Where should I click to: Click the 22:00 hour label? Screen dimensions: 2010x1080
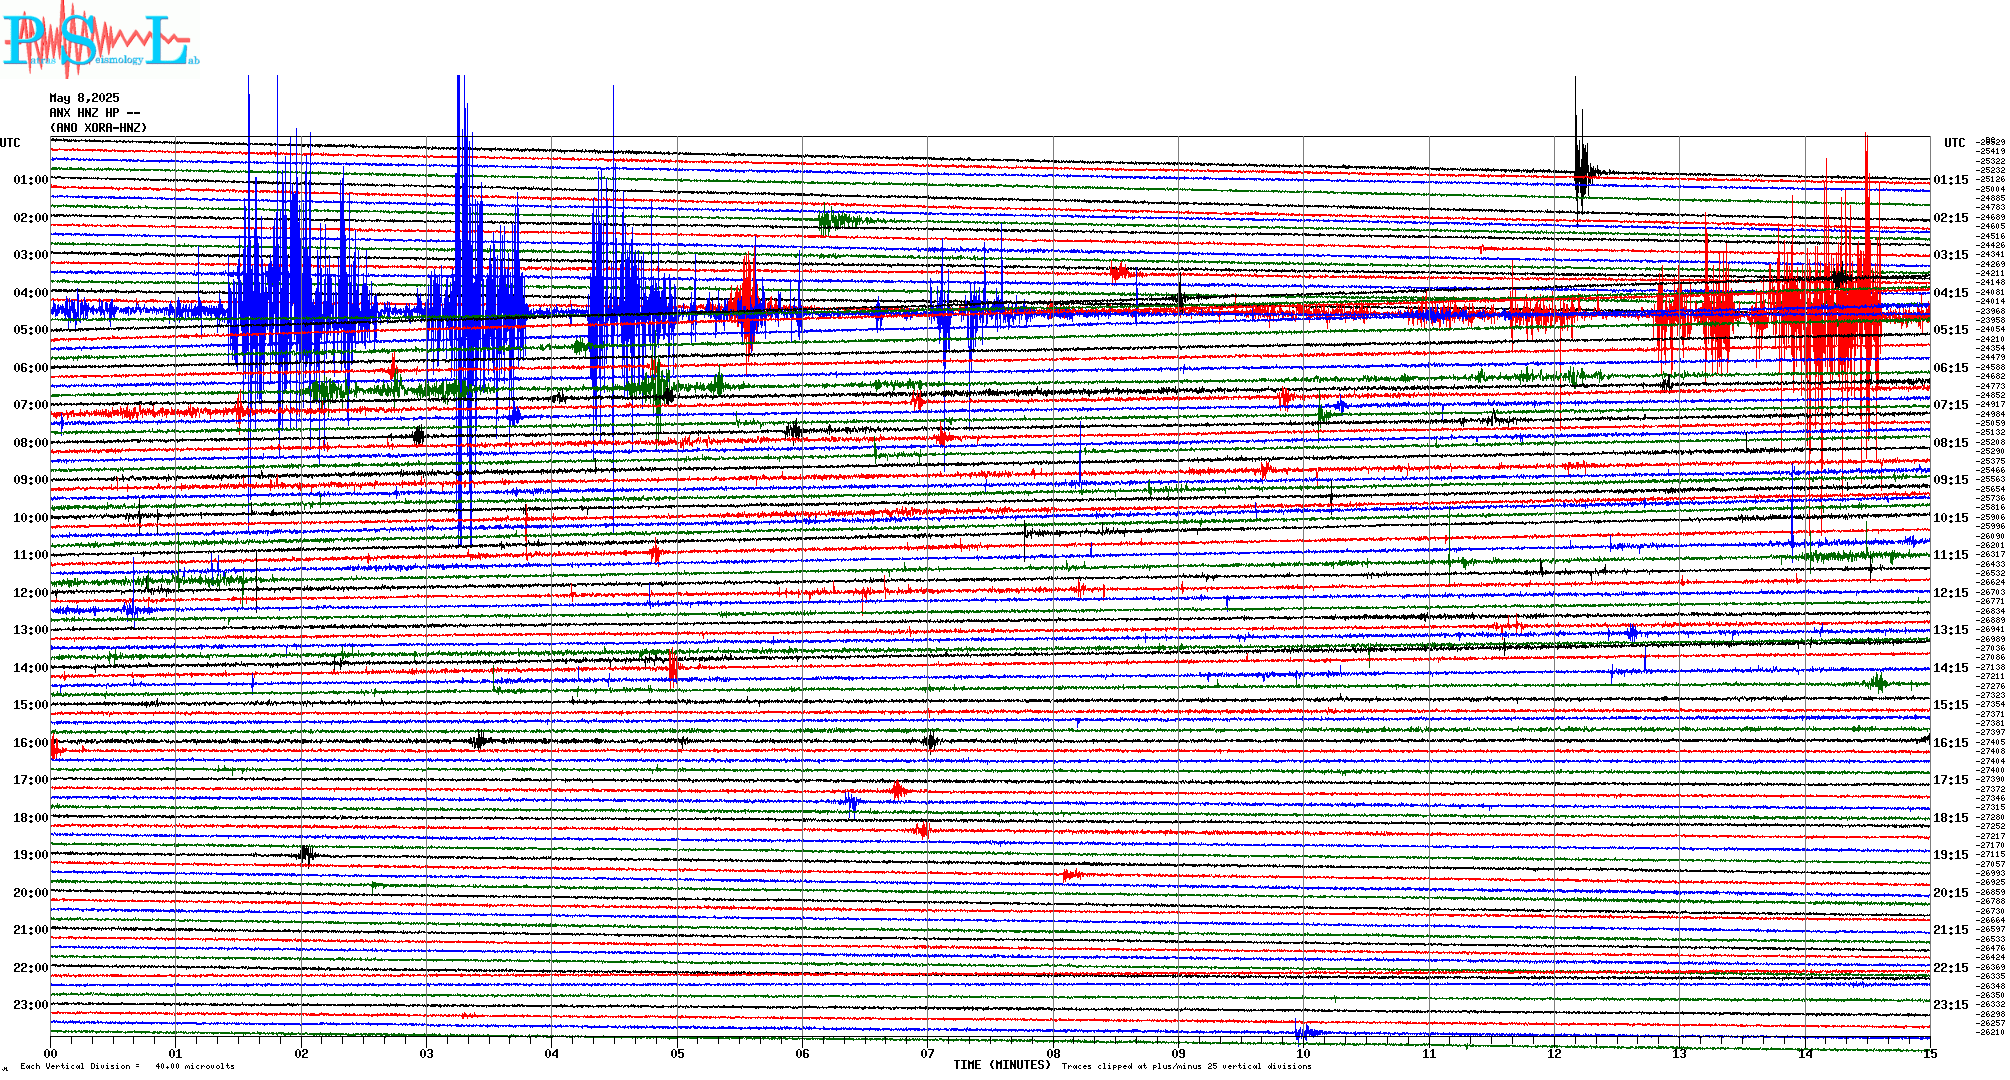30,968
